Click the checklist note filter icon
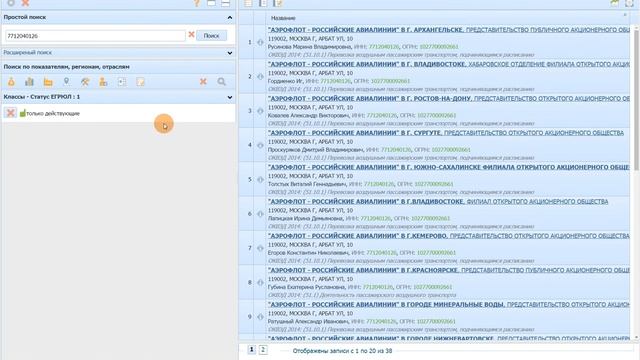 point(140,82)
